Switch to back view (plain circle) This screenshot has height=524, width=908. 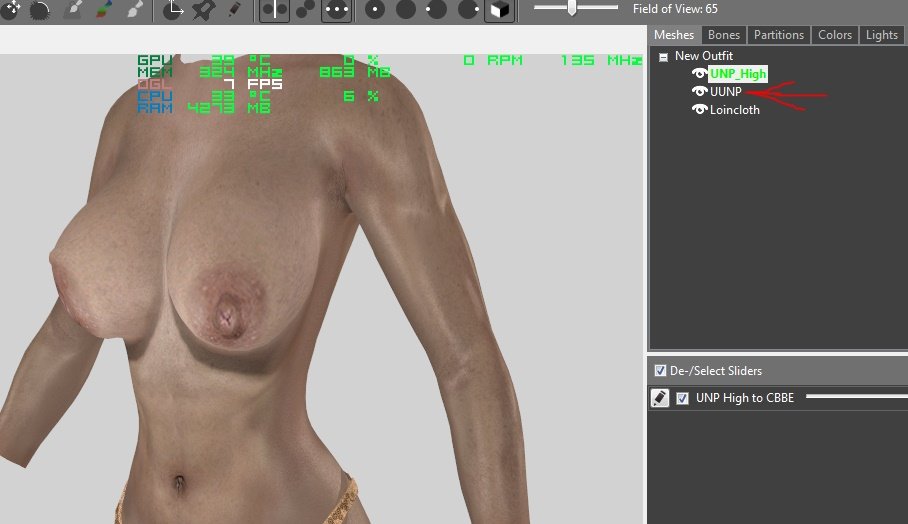click(405, 9)
